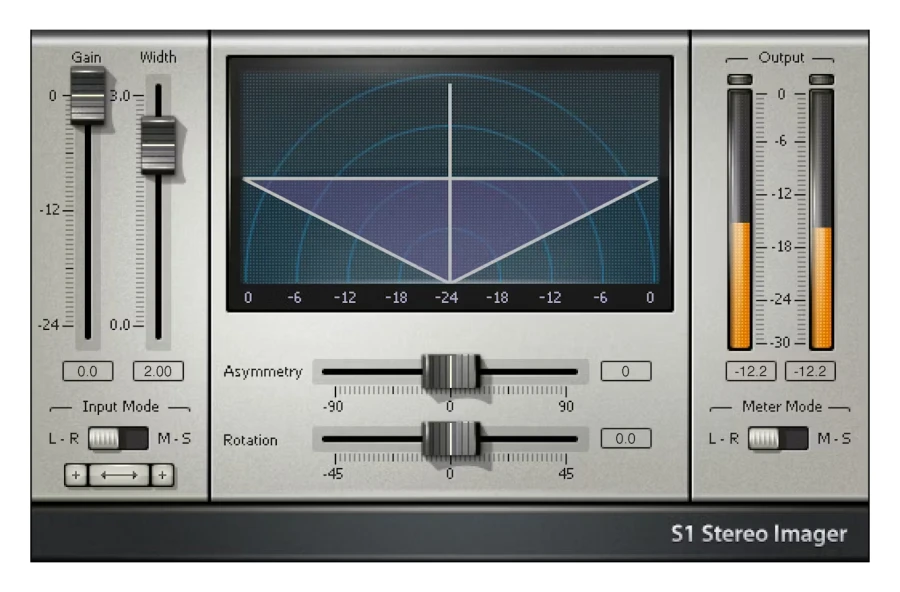Click the Gain fader handle

(88, 95)
